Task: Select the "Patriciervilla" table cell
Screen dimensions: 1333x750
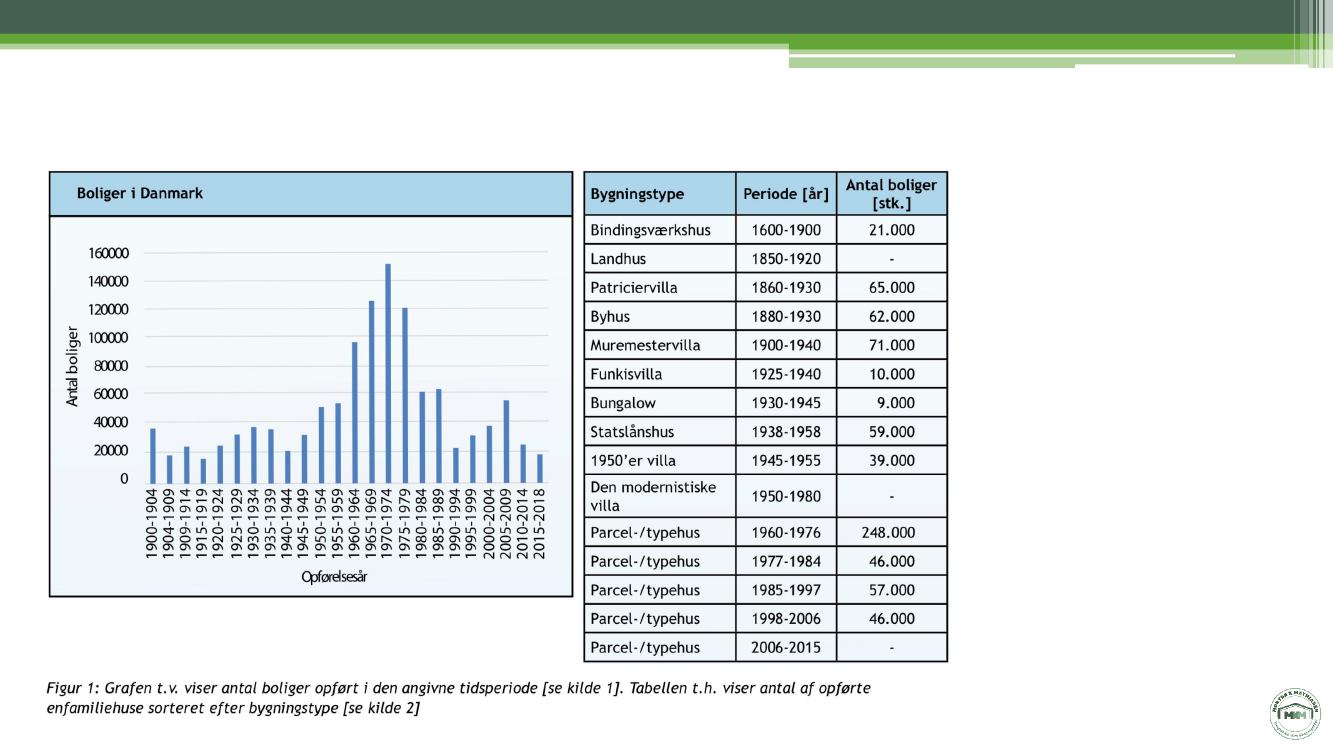Action: (x=660, y=288)
